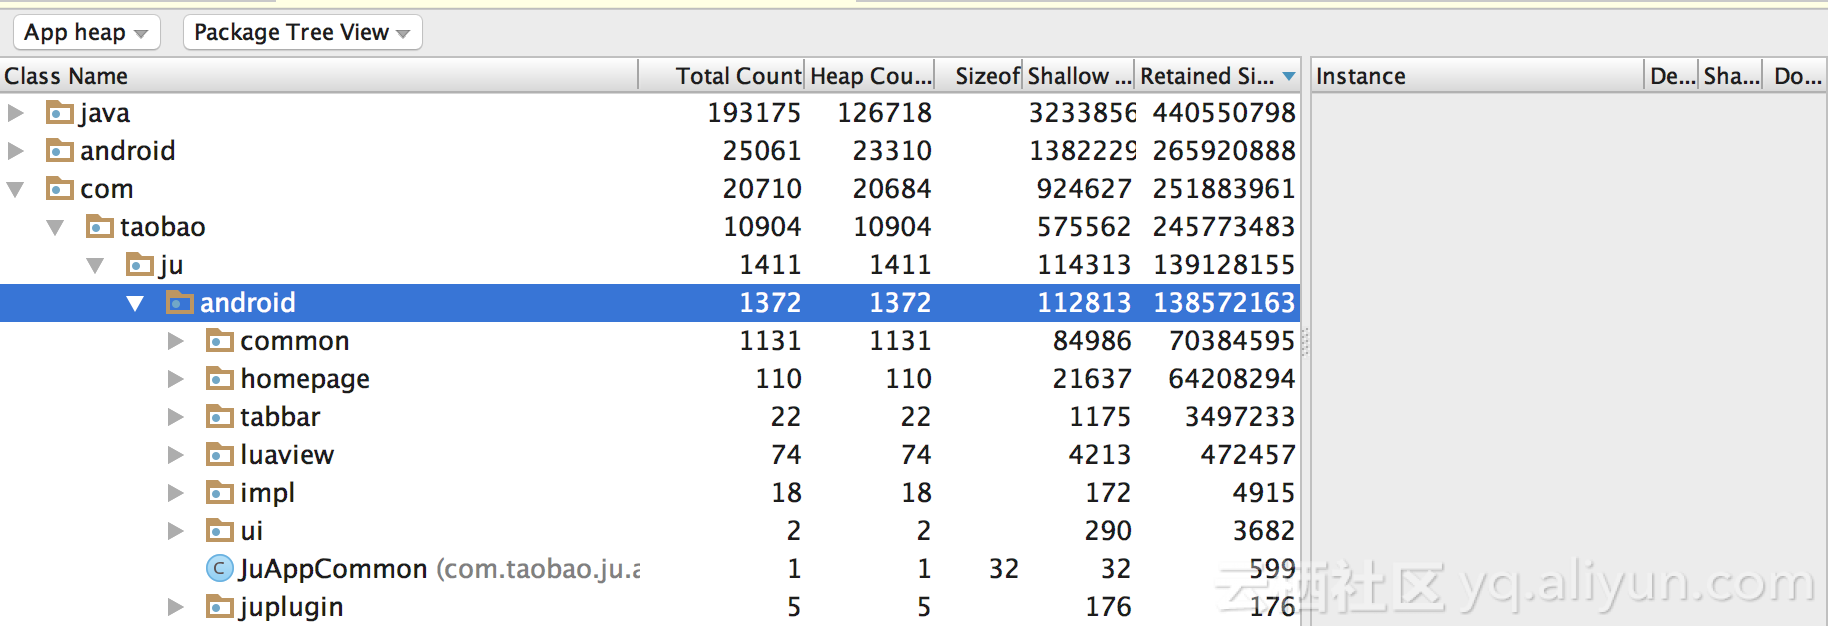The height and width of the screenshot is (626, 1828).
Task: Collapse the com package node
Action: (15, 189)
